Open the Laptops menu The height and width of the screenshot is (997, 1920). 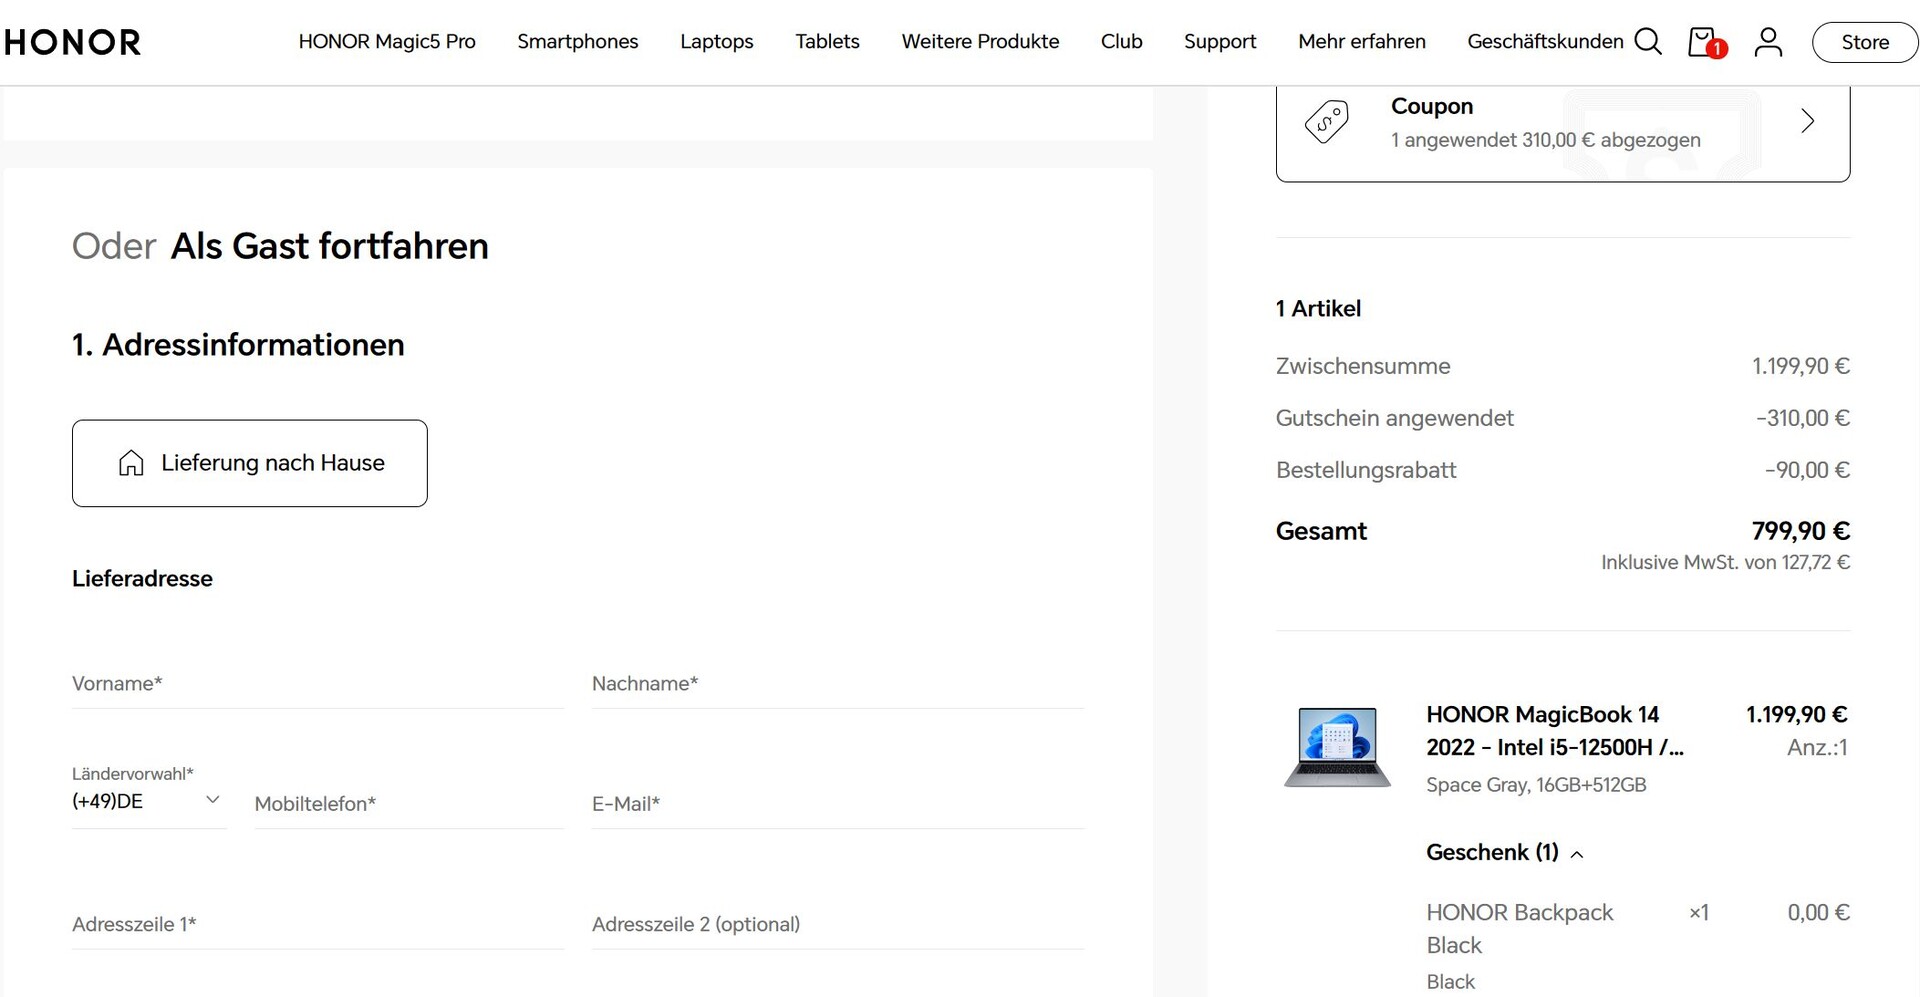coord(717,42)
